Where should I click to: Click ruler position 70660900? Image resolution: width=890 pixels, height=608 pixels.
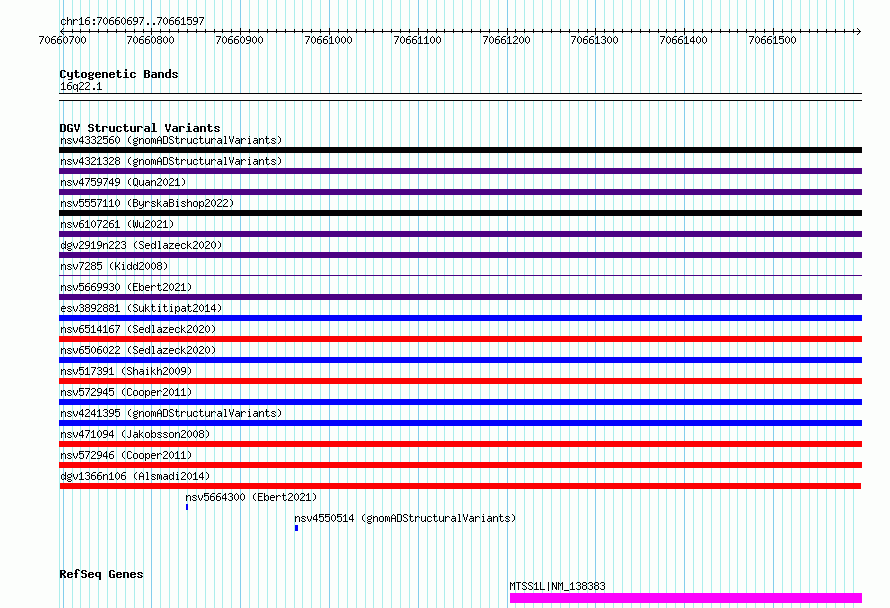[240, 40]
